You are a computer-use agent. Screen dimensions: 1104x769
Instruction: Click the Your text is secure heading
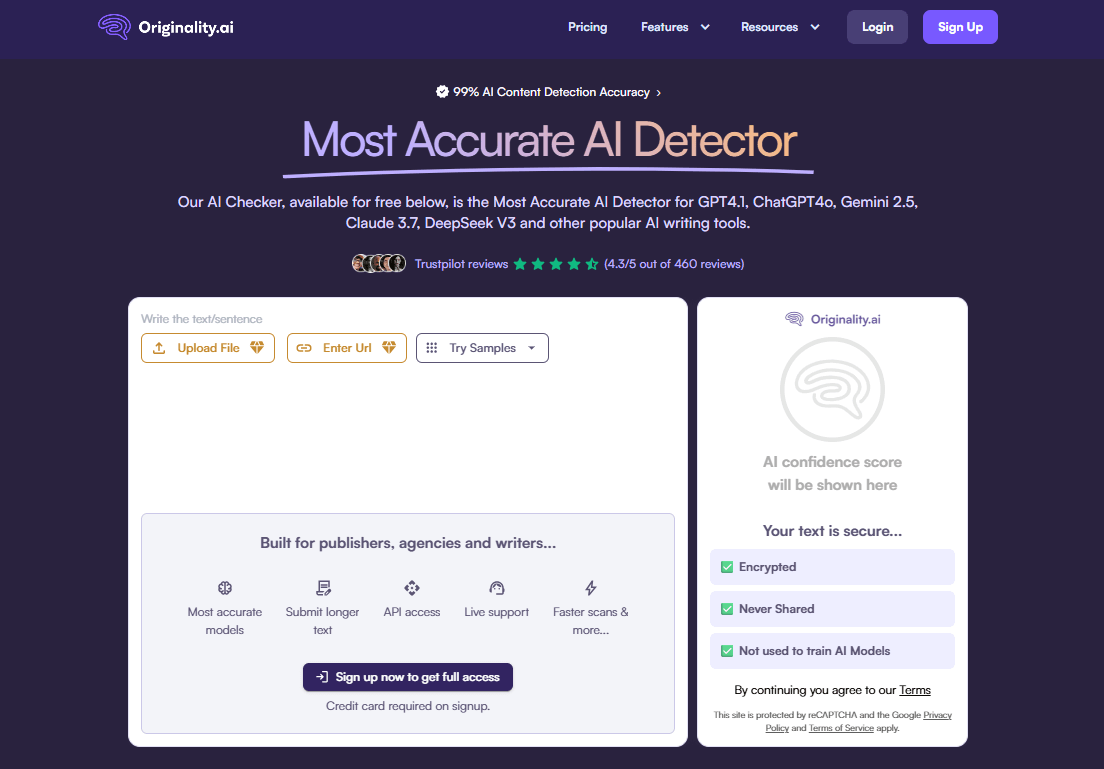[x=832, y=531]
